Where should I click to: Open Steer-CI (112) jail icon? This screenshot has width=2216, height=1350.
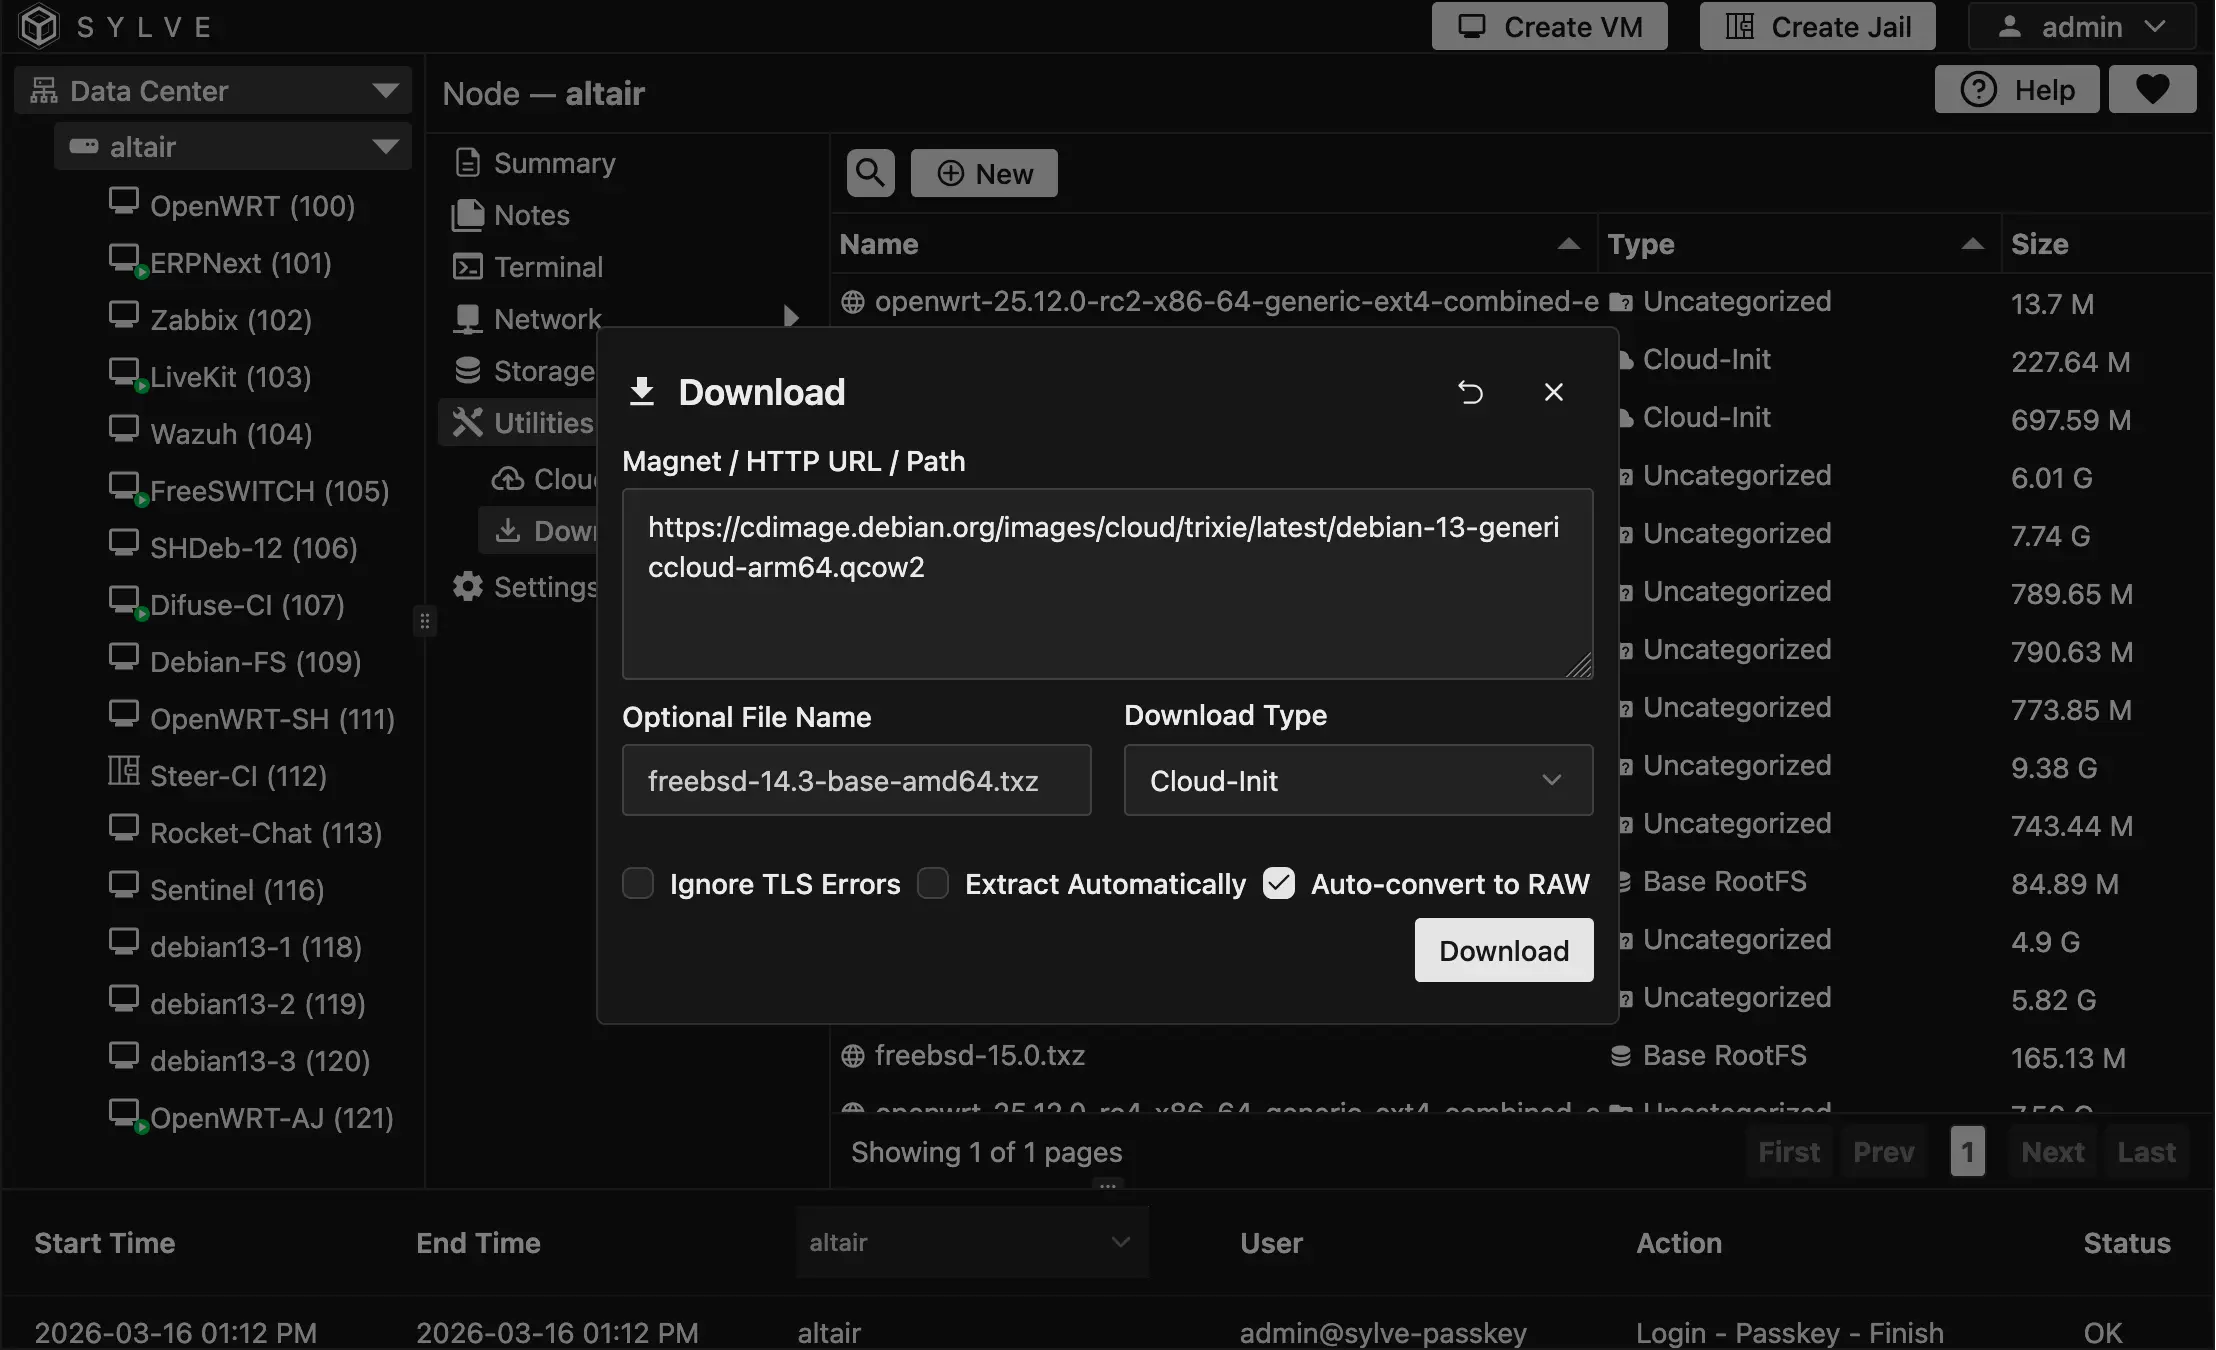124,771
